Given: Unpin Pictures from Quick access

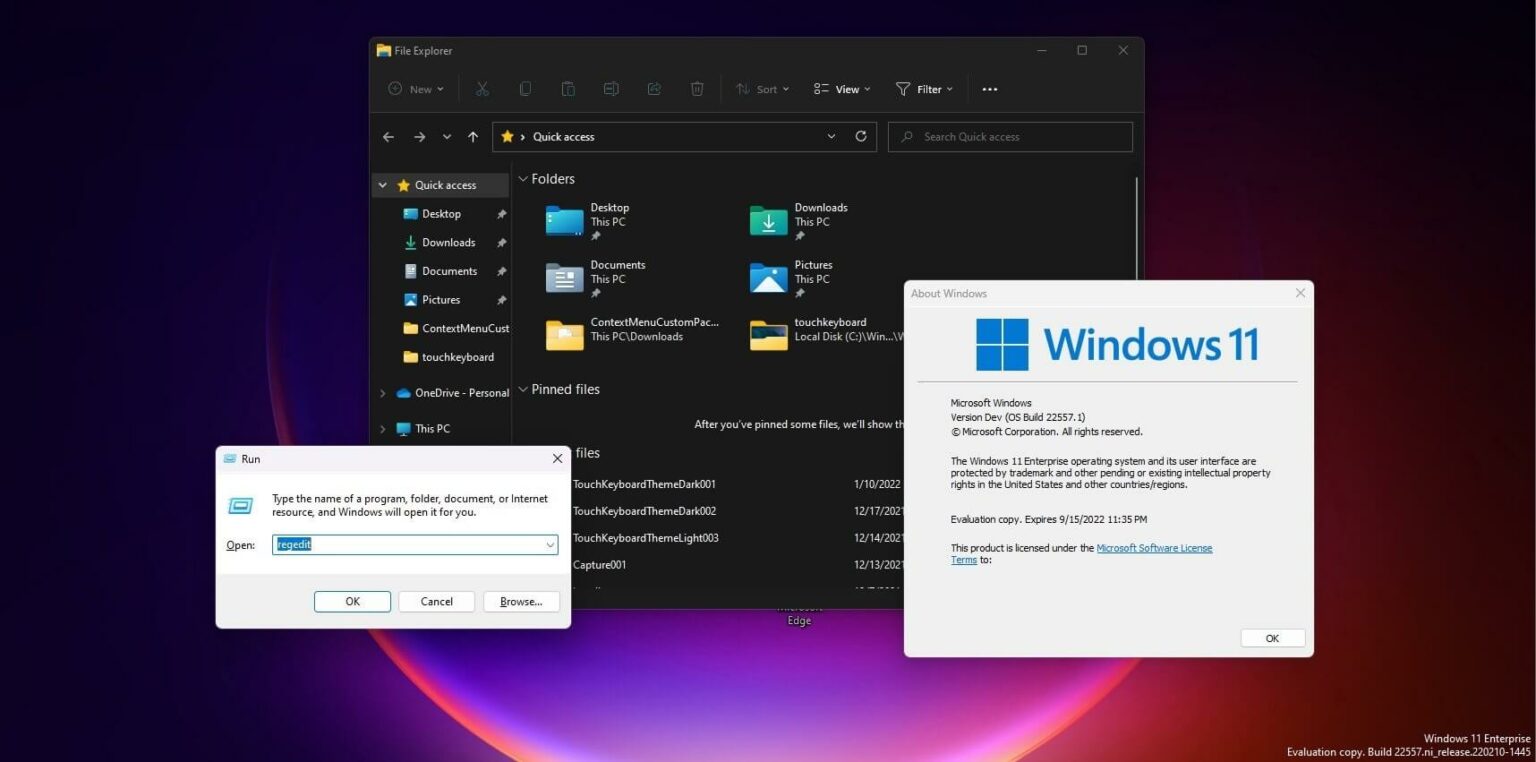Looking at the screenshot, I should [502, 299].
